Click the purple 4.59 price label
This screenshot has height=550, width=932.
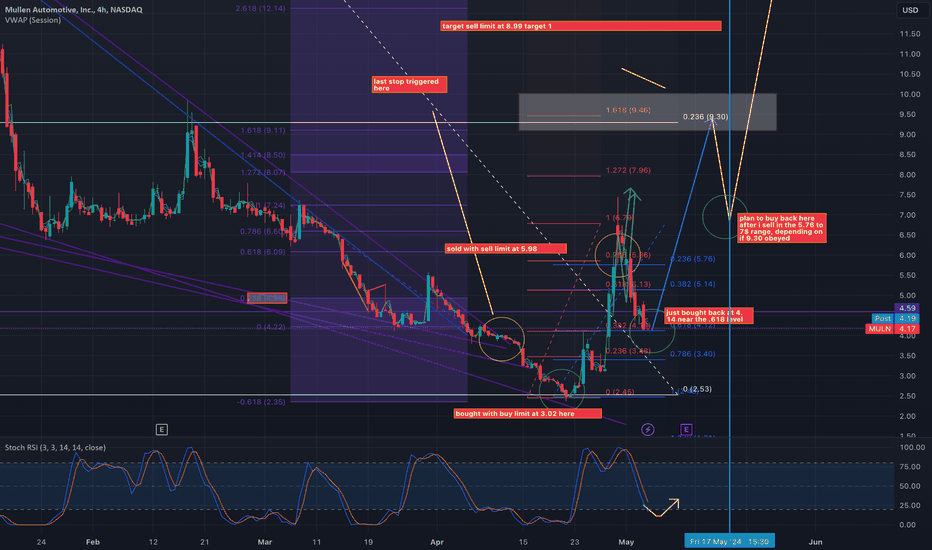point(907,308)
